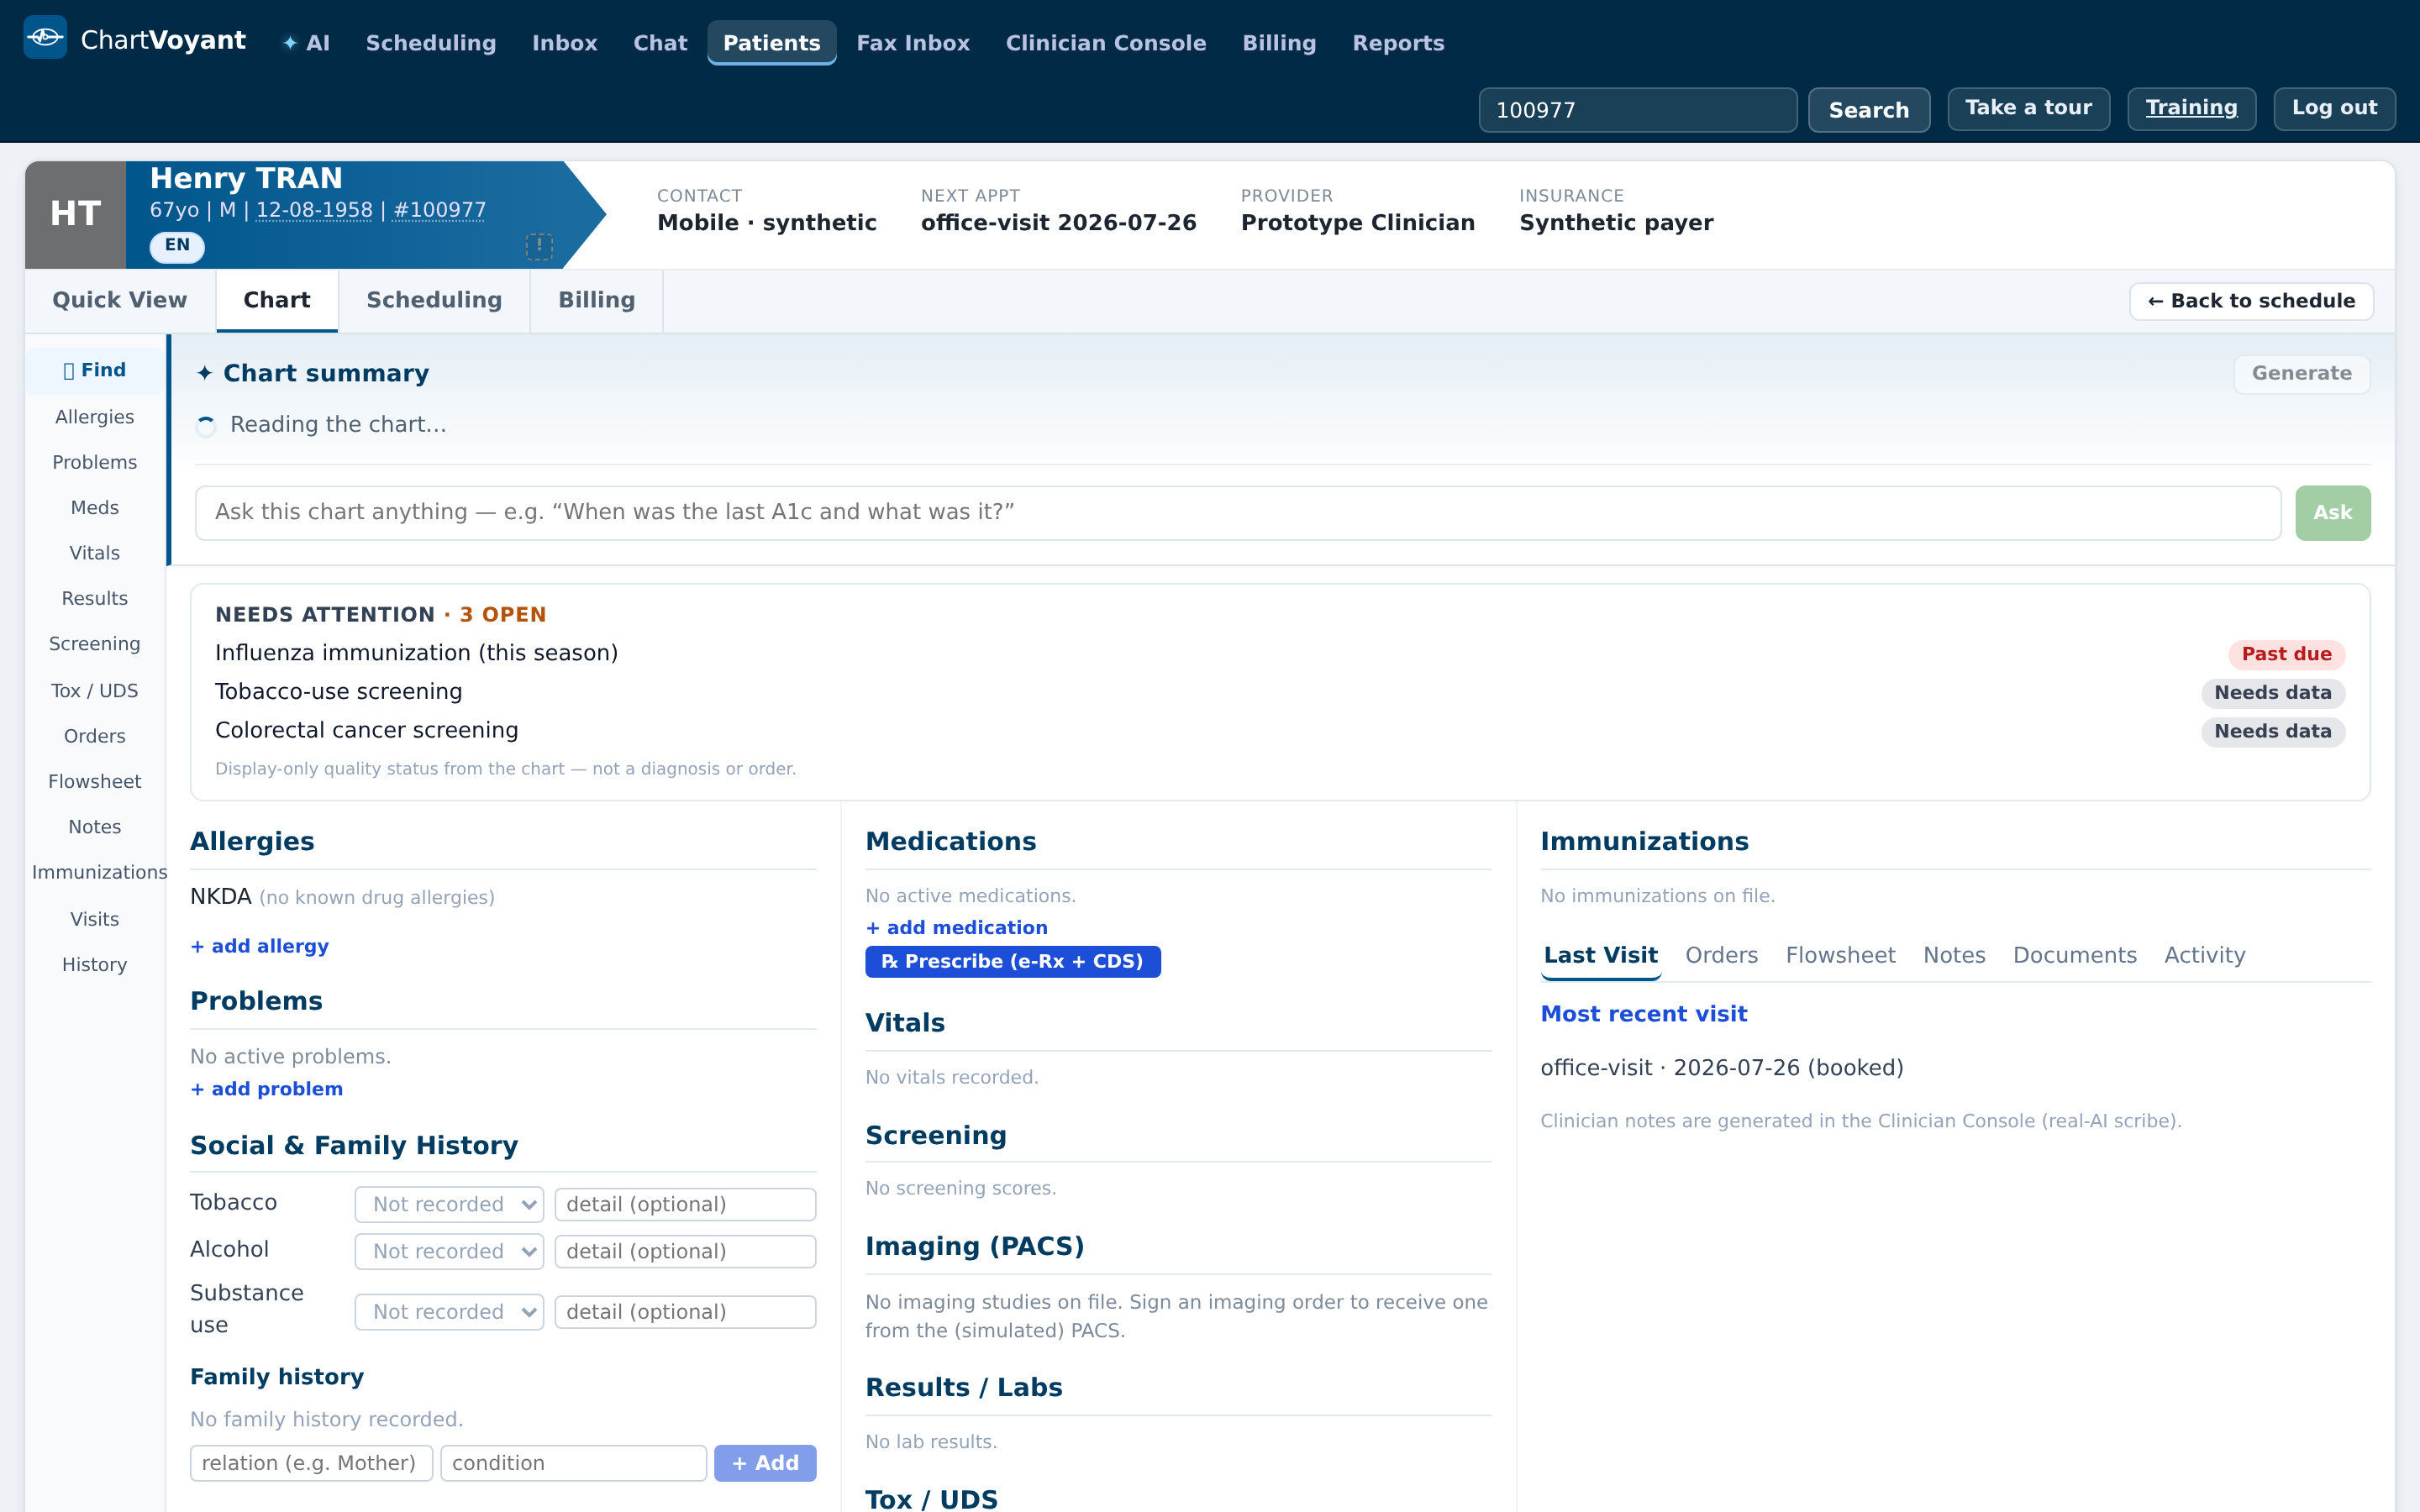The height and width of the screenshot is (1512, 2420).
Task: Click Log out
Action: coord(2334,108)
